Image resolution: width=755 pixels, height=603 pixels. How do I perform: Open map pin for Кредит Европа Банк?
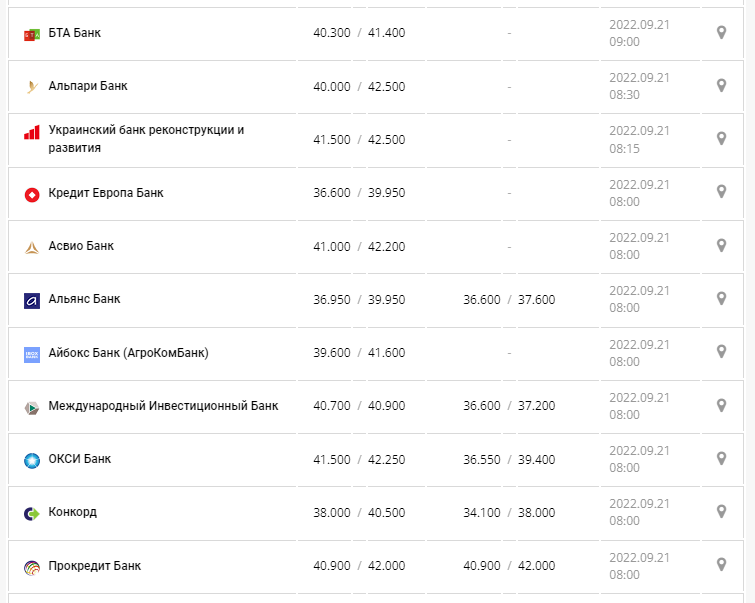point(721,192)
